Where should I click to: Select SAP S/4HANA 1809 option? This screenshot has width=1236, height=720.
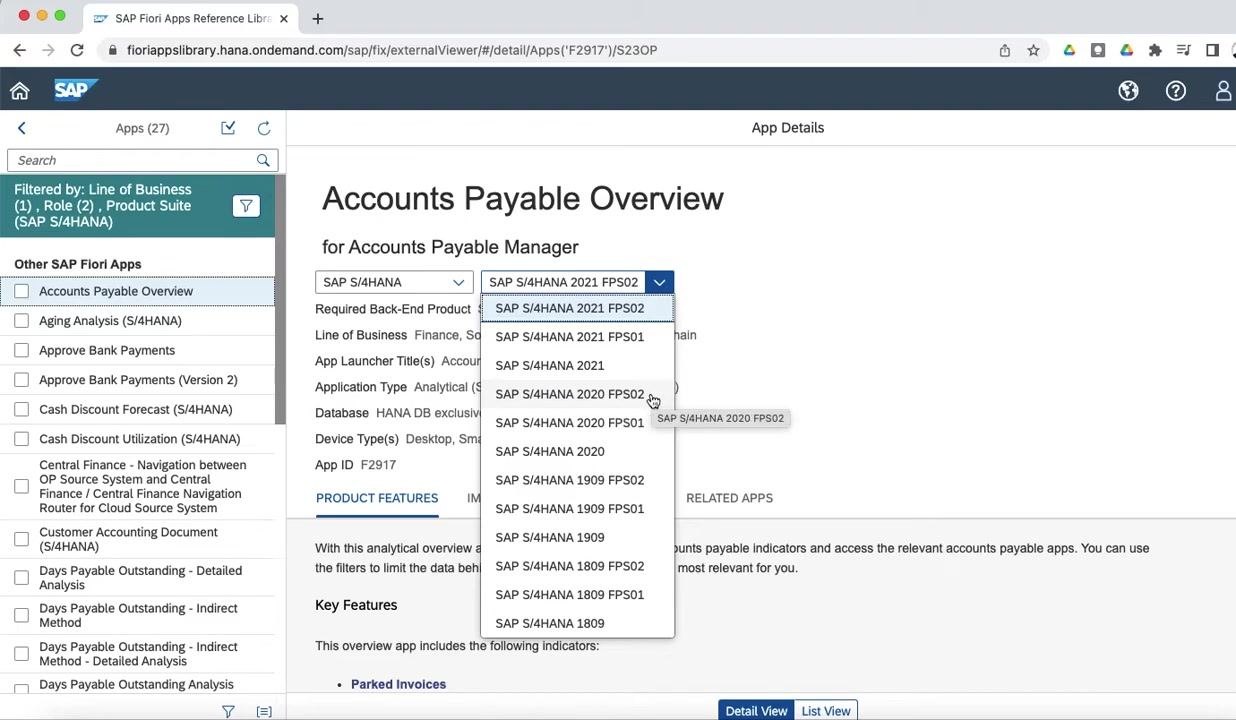point(578,624)
